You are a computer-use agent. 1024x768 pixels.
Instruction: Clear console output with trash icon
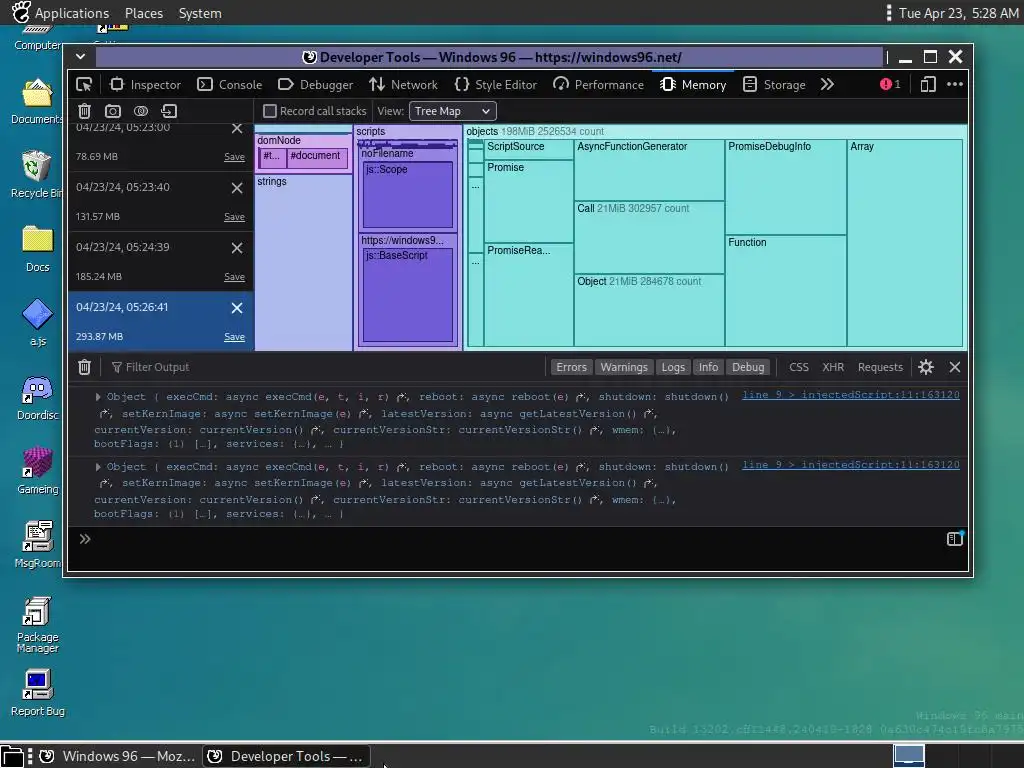pos(84,367)
